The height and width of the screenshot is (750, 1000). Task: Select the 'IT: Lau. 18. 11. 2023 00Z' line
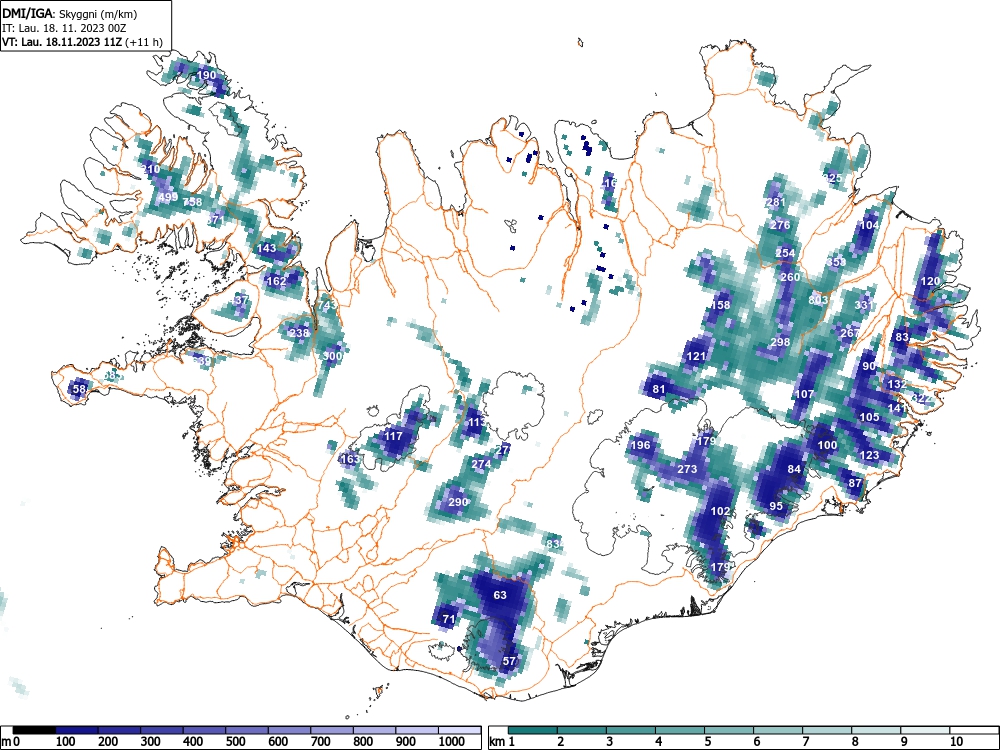(62, 28)
